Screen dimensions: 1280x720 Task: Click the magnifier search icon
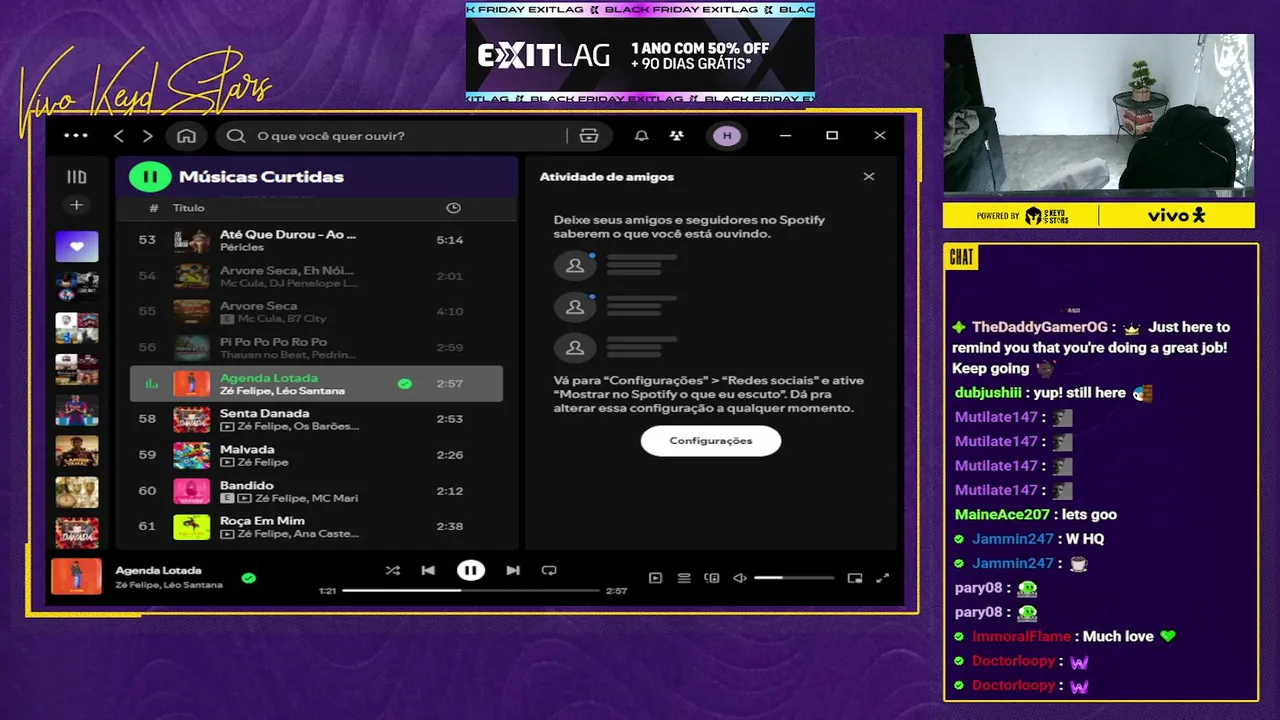[236, 136]
